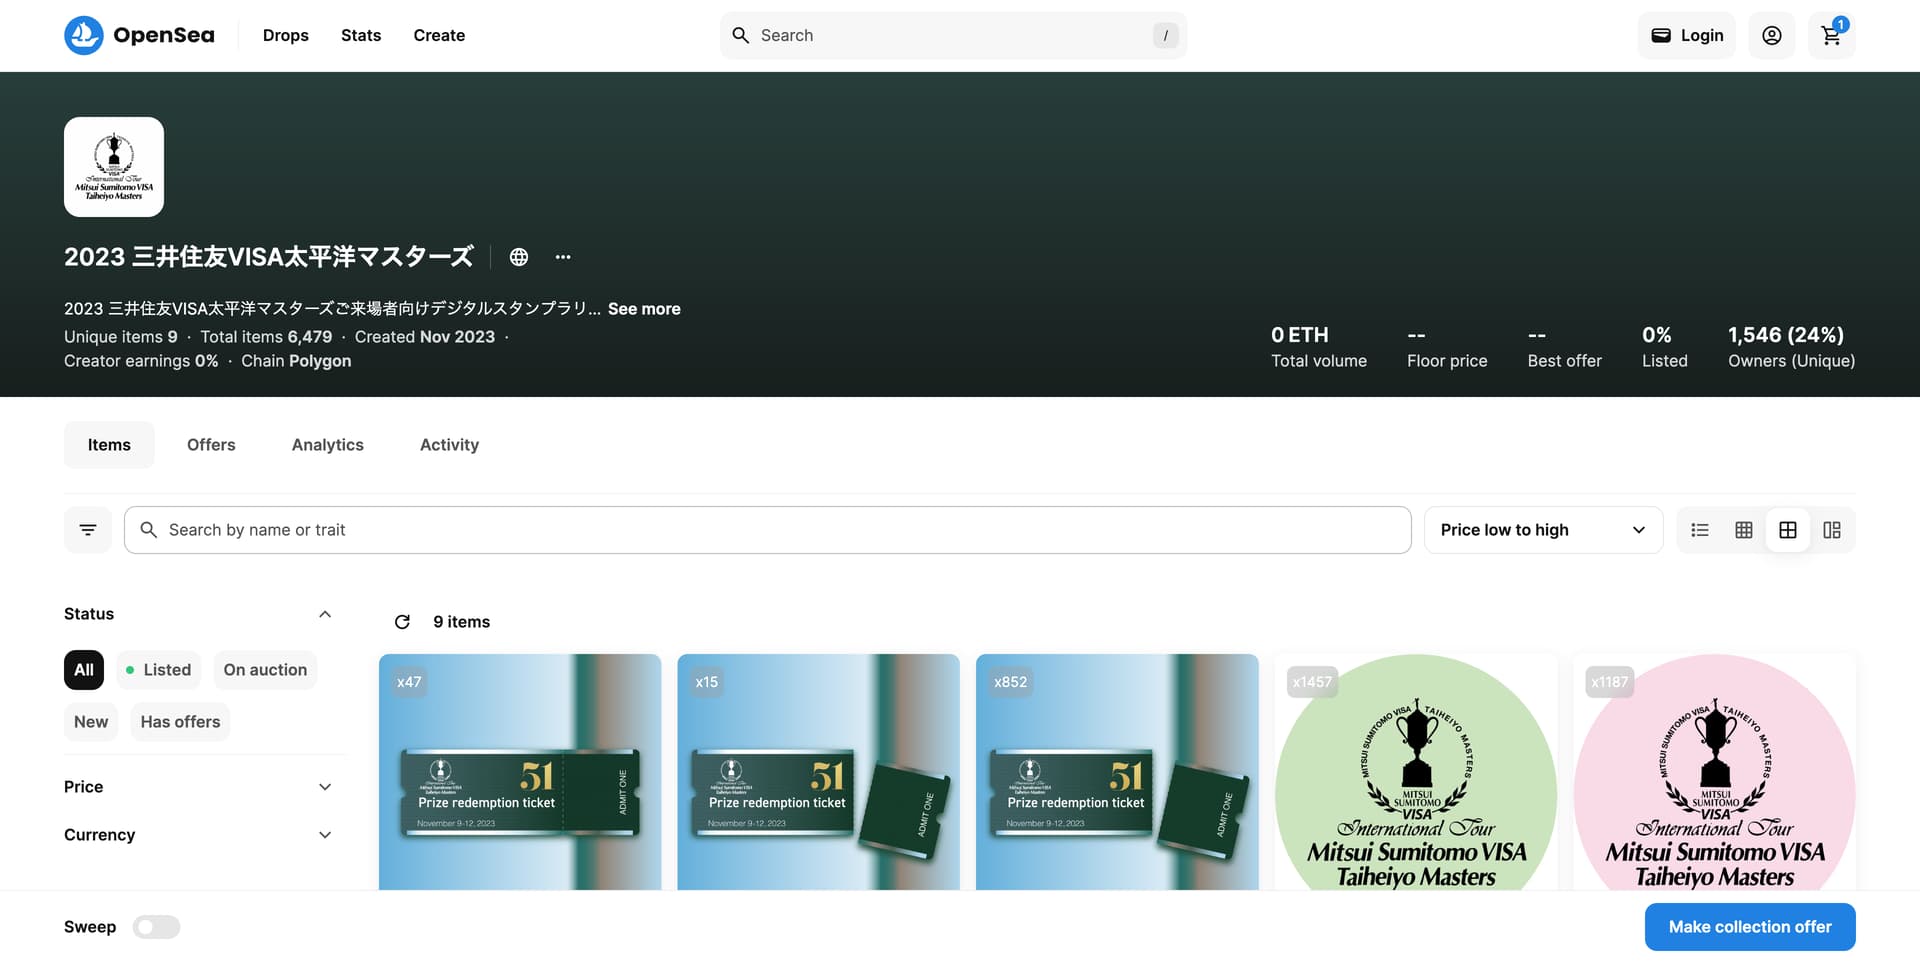The height and width of the screenshot is (963, 1920).
Task: Click the collection title heading
Action: (269, 257)
